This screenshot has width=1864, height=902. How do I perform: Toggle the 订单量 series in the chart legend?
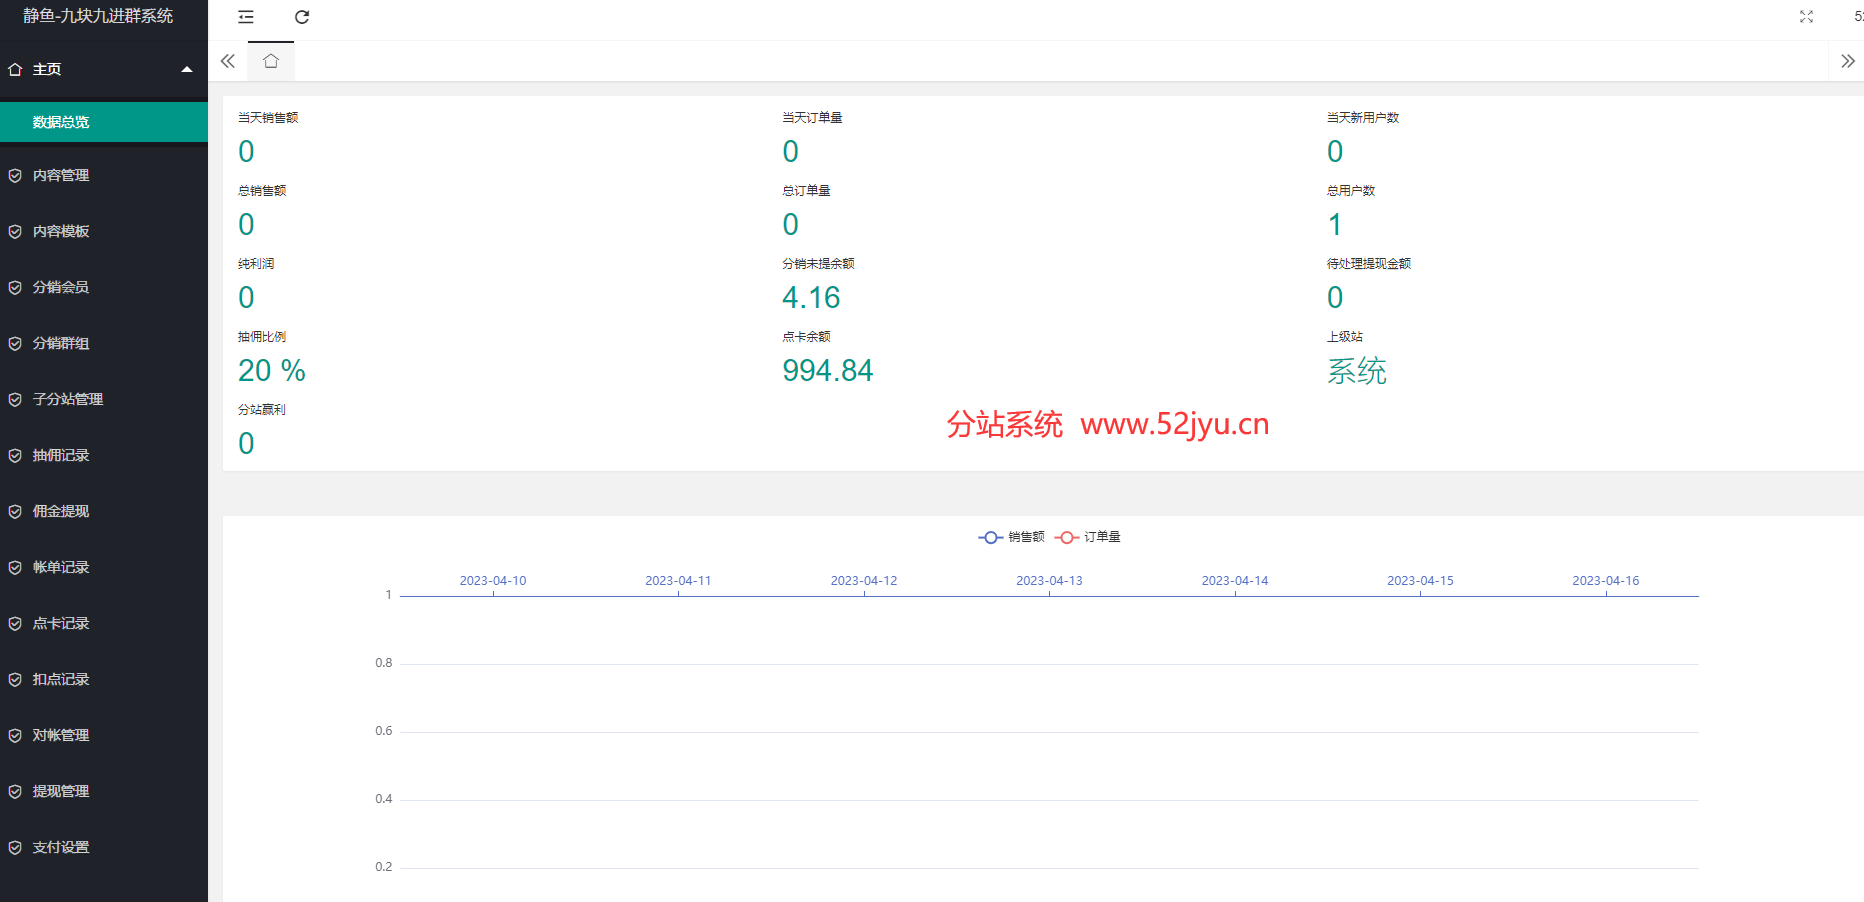(x=1088, y=537)
